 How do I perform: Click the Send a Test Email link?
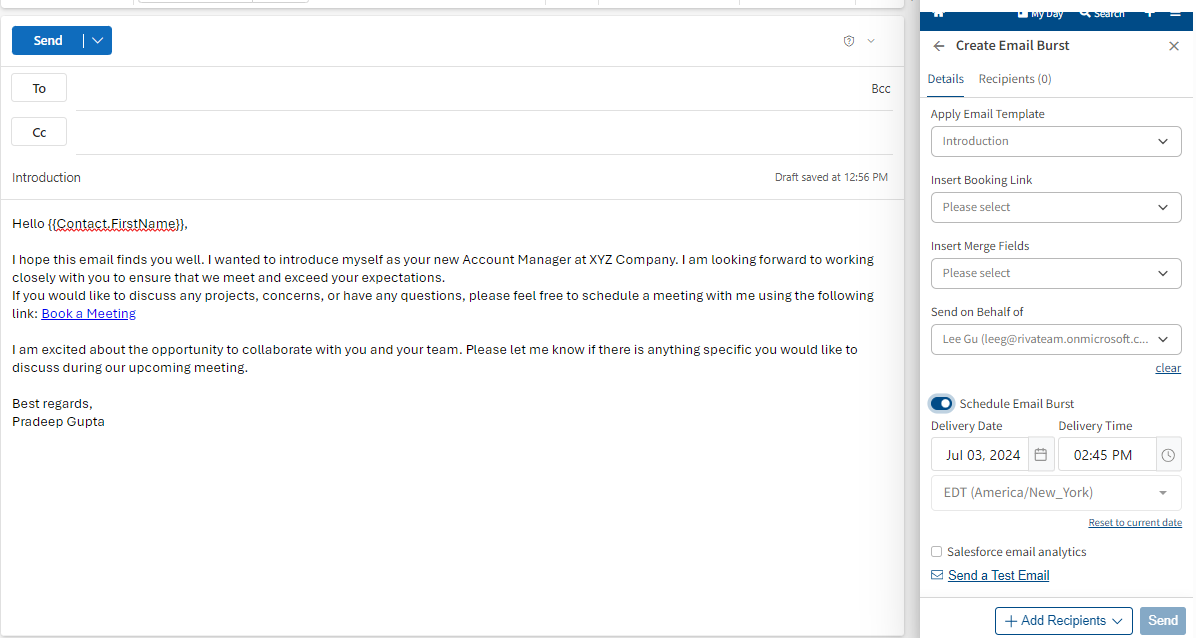(x=998, y=575)
